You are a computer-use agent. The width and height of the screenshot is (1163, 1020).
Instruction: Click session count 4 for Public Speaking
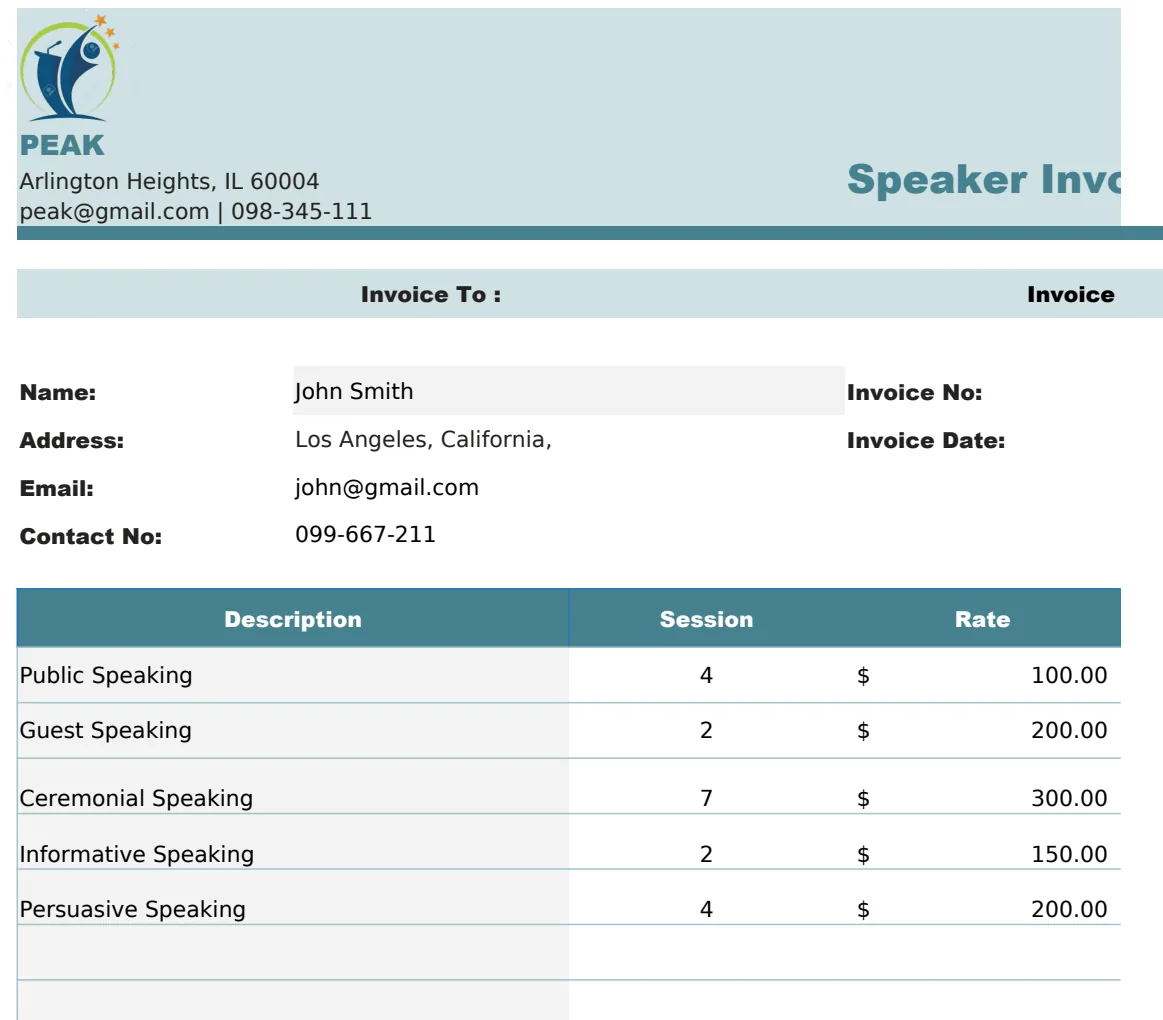pos(706,675)
